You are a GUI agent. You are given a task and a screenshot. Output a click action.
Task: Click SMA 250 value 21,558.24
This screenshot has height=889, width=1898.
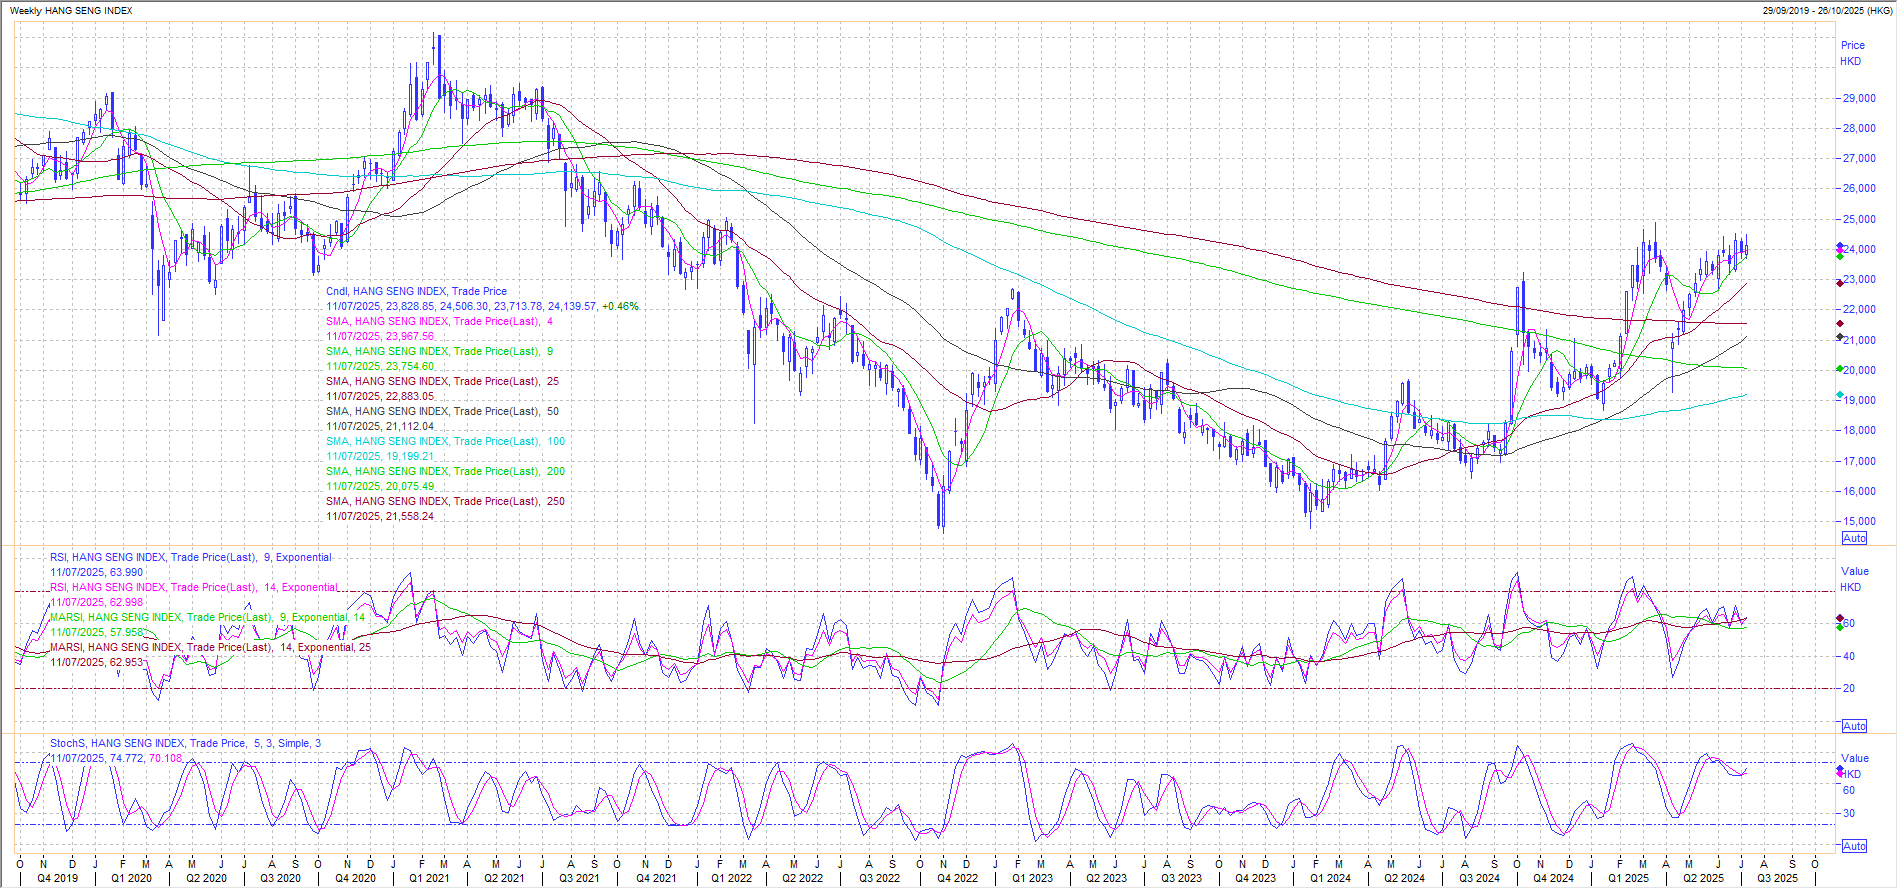click(380, 517)
